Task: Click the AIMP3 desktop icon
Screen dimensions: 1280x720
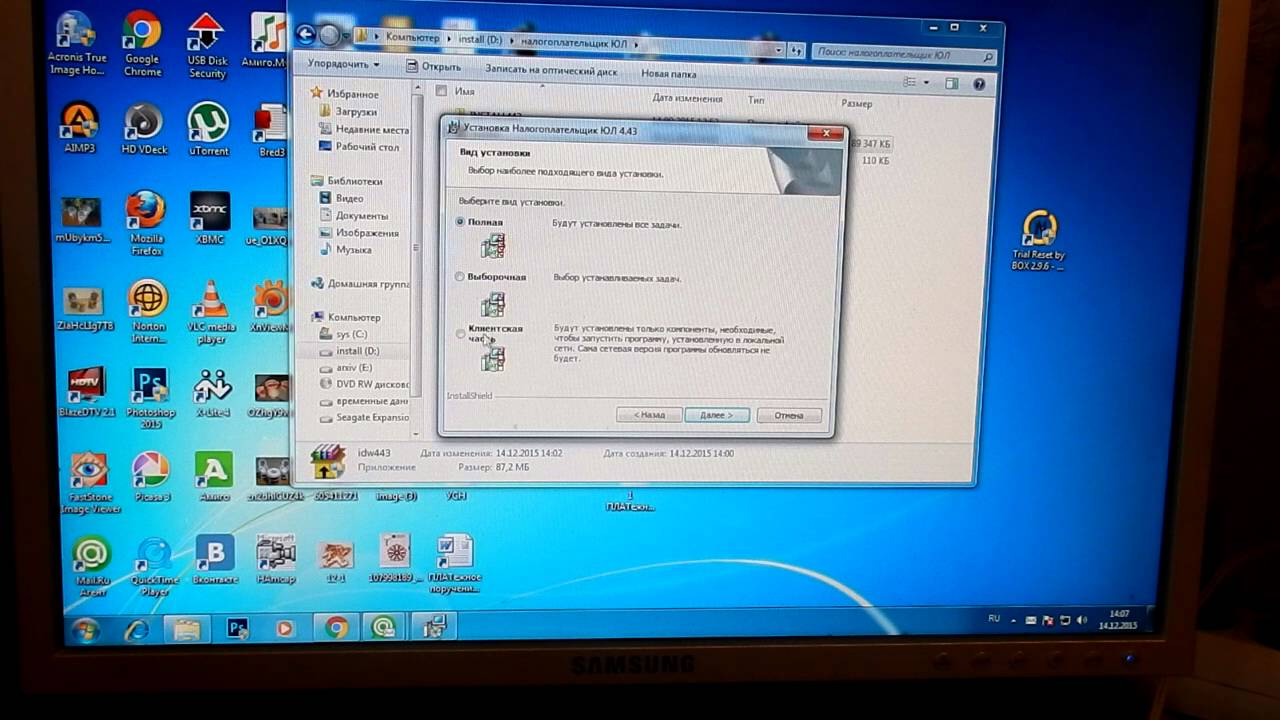Action: (x=80, y=128)
